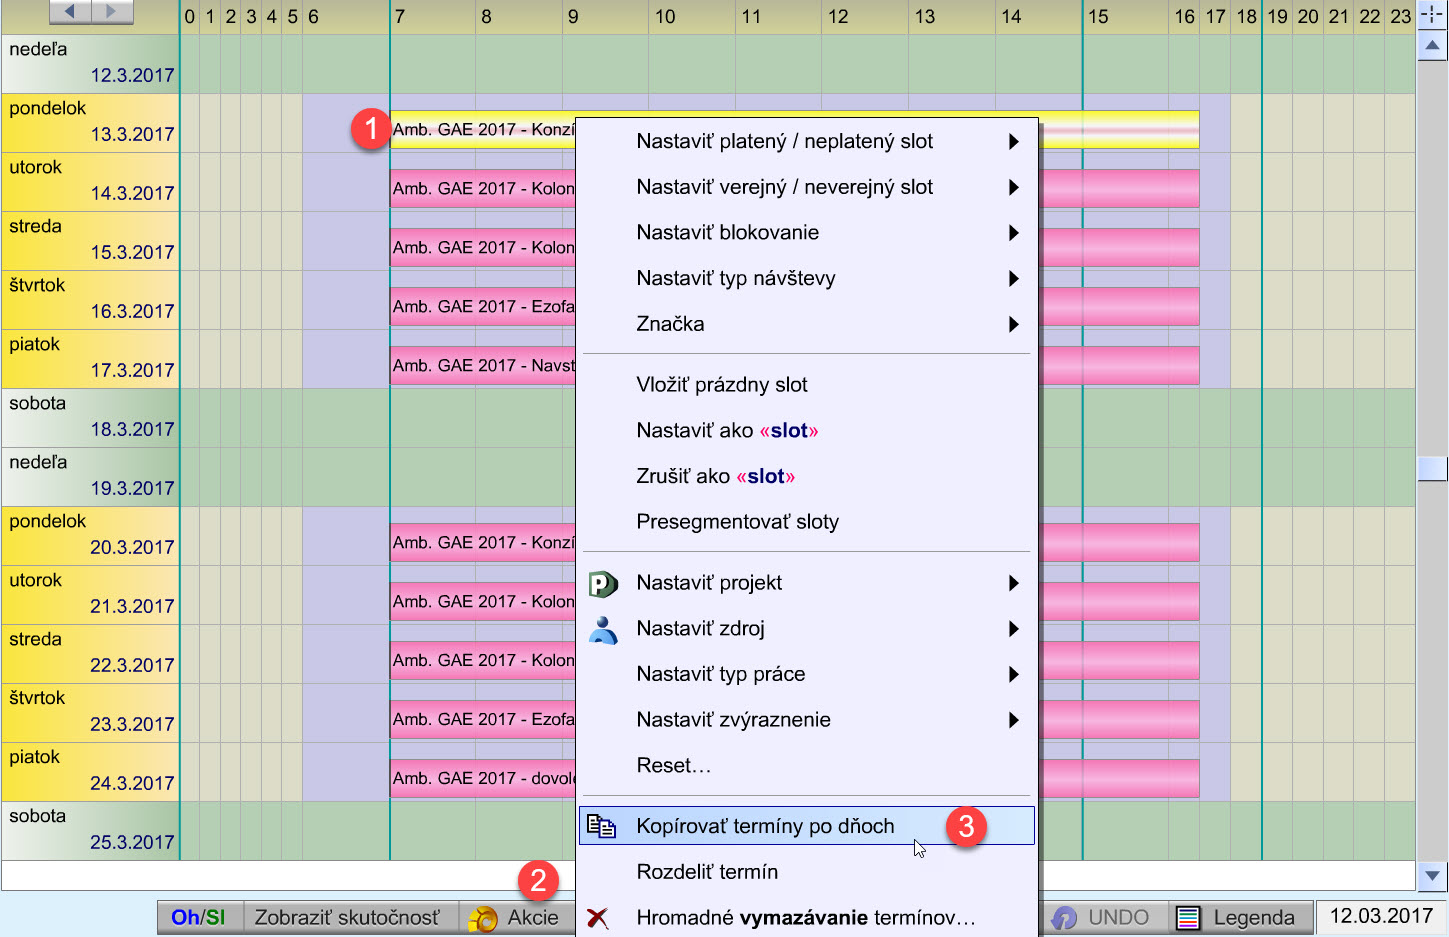Open the dropdown arrow at bottom right
Screen dimensions: 1449x937
point(1432,876)
